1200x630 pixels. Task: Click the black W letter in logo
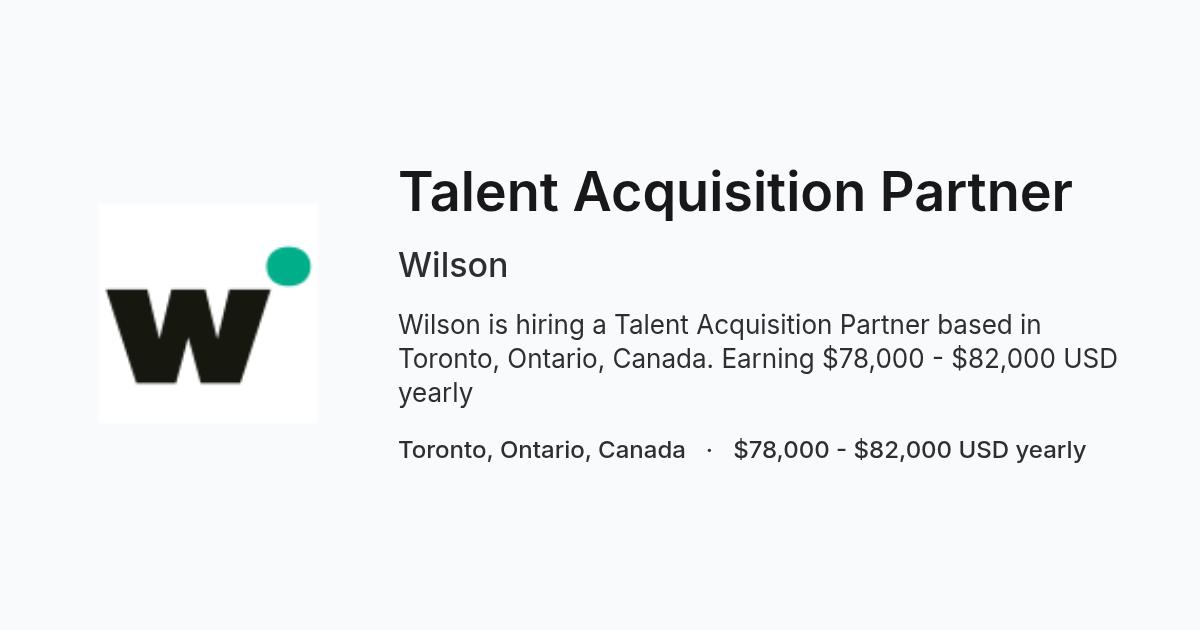[x=188, y=337]
